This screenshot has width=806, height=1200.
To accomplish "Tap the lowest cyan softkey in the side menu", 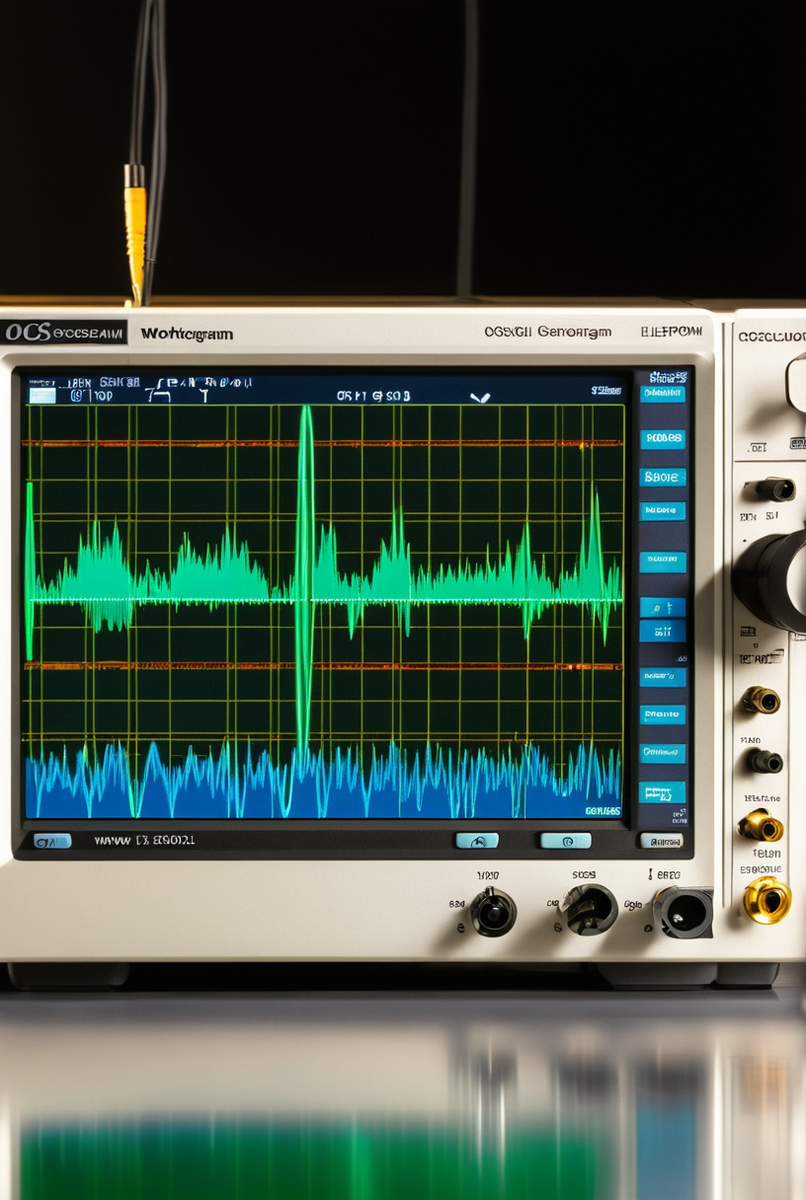I will pyautogui.click(x=663, y=793).
